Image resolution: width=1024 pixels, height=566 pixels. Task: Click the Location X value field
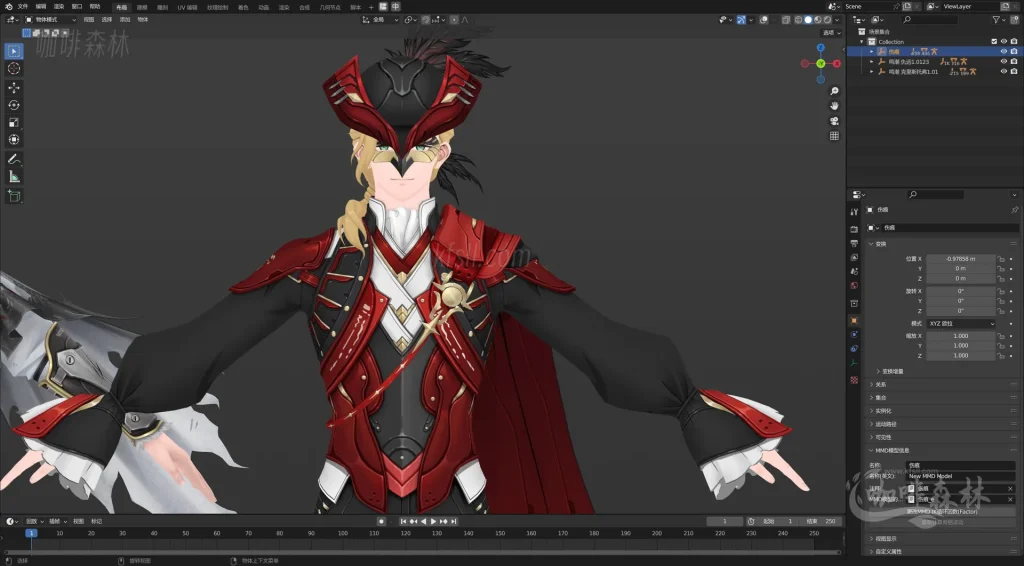[x=960, y=259]
